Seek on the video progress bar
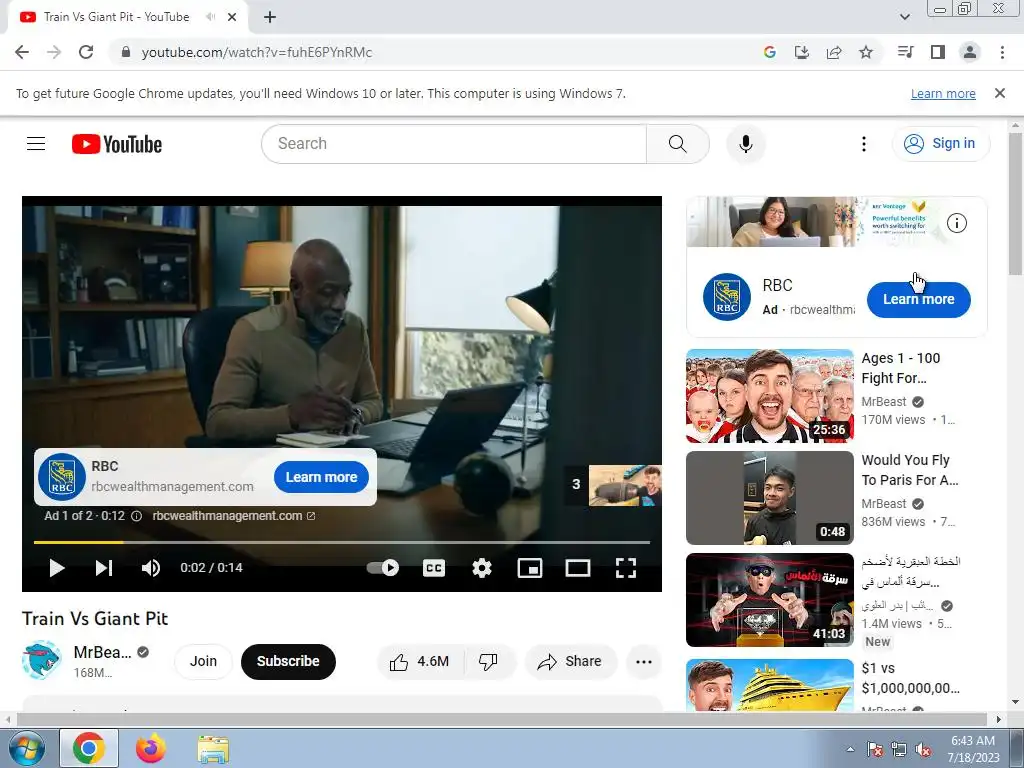The height and width of the screenshot is (768, 1024). click(342, 542)
